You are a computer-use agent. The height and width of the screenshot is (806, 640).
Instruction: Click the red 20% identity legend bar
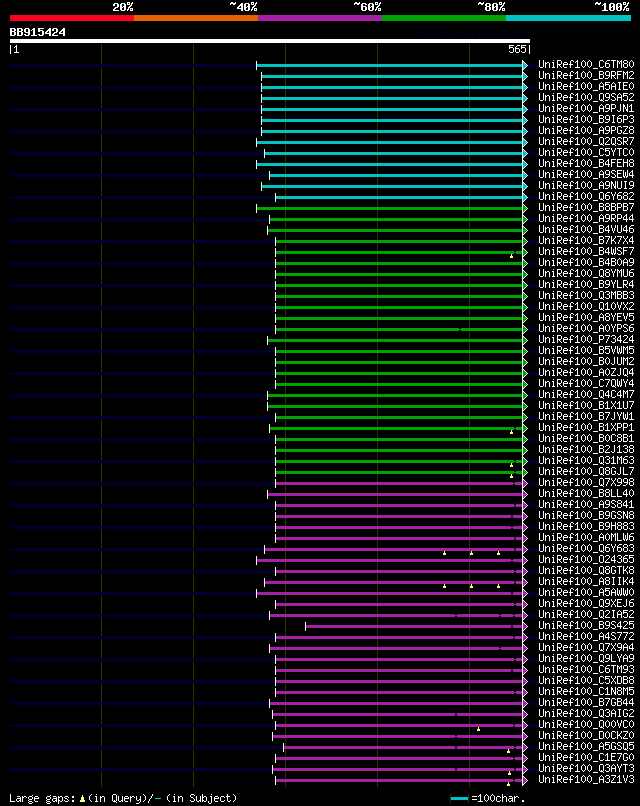click(71, 18)
